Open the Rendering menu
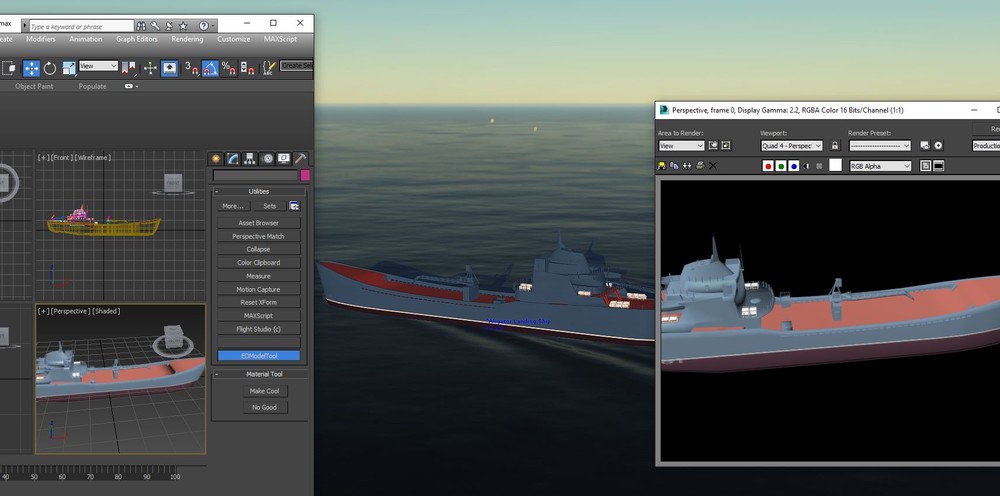Image resolution: width=1000 pixels, height=496 pixels. point(187,39)
